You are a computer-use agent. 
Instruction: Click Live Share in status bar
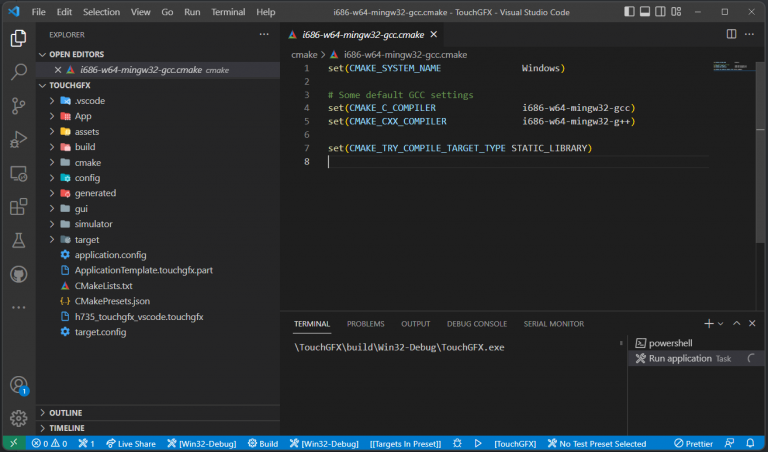131,443
